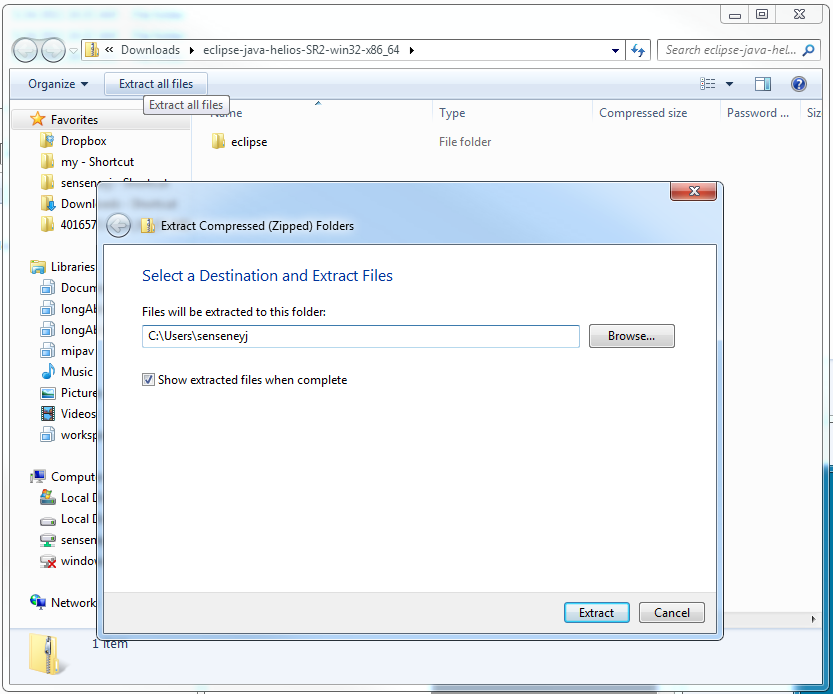This screenshot has height=694, width=833.
Task: Open the Dropbox favorites folder icon
Action: pos(47,141)
